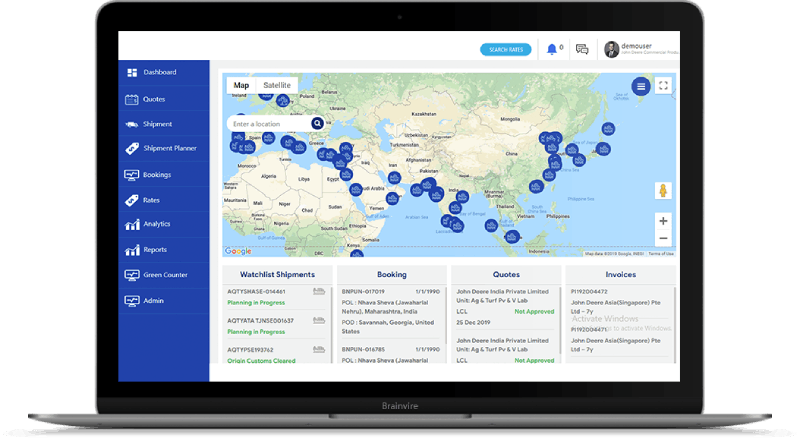Viewport: 800px width, 438px height.
Task: Open the demouser profile menu
Action: point(640,49)
